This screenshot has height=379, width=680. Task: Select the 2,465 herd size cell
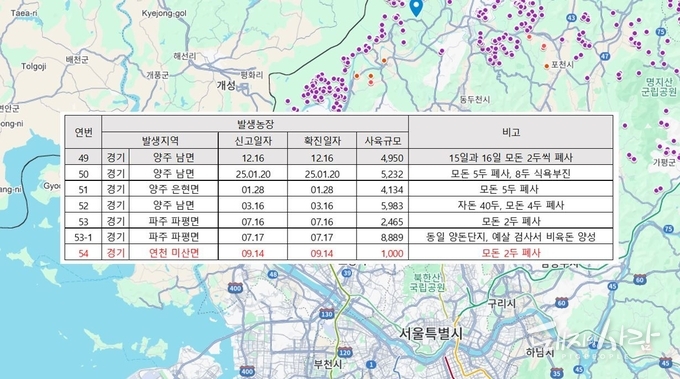tap(382, 221)
